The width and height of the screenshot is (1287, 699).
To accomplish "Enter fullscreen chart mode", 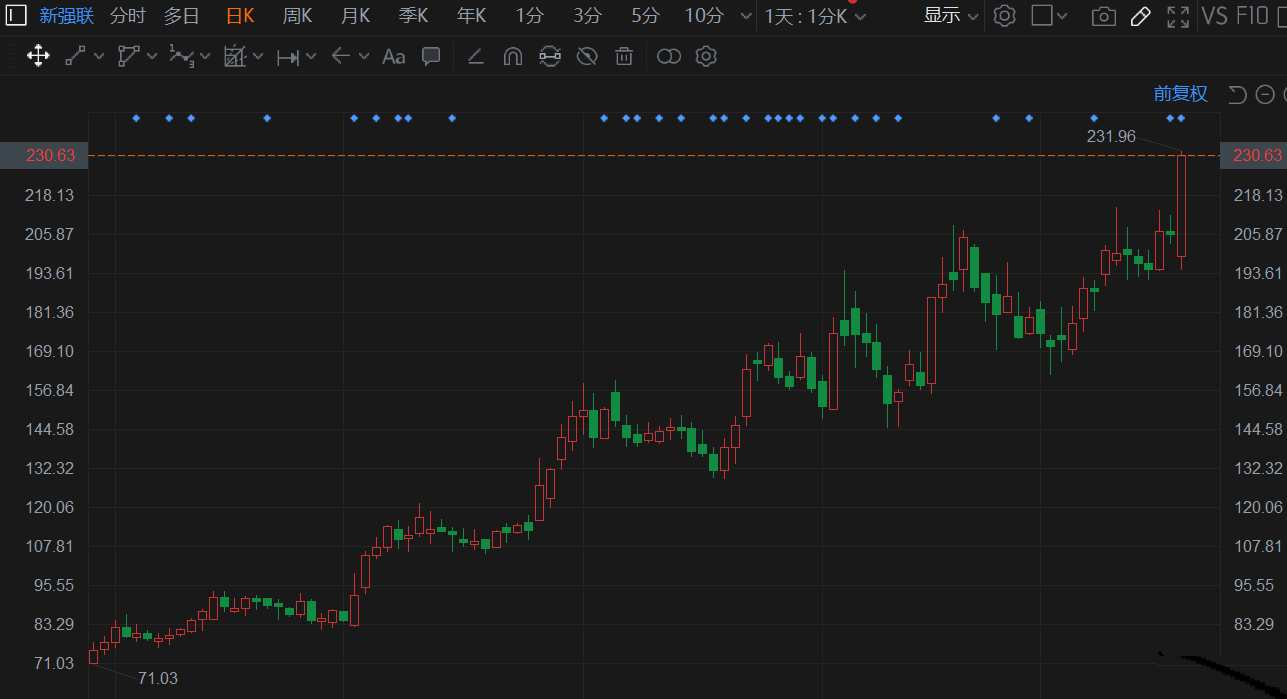I will (x=1179, y=16).
